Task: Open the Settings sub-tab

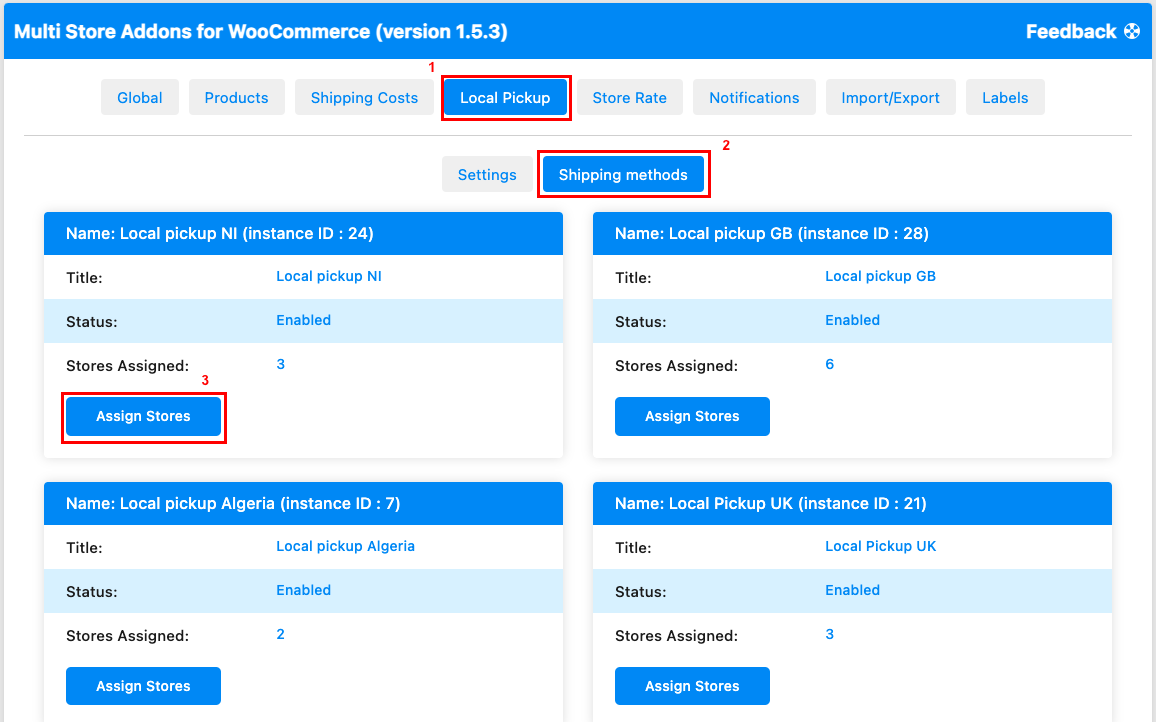Action: 487,175
